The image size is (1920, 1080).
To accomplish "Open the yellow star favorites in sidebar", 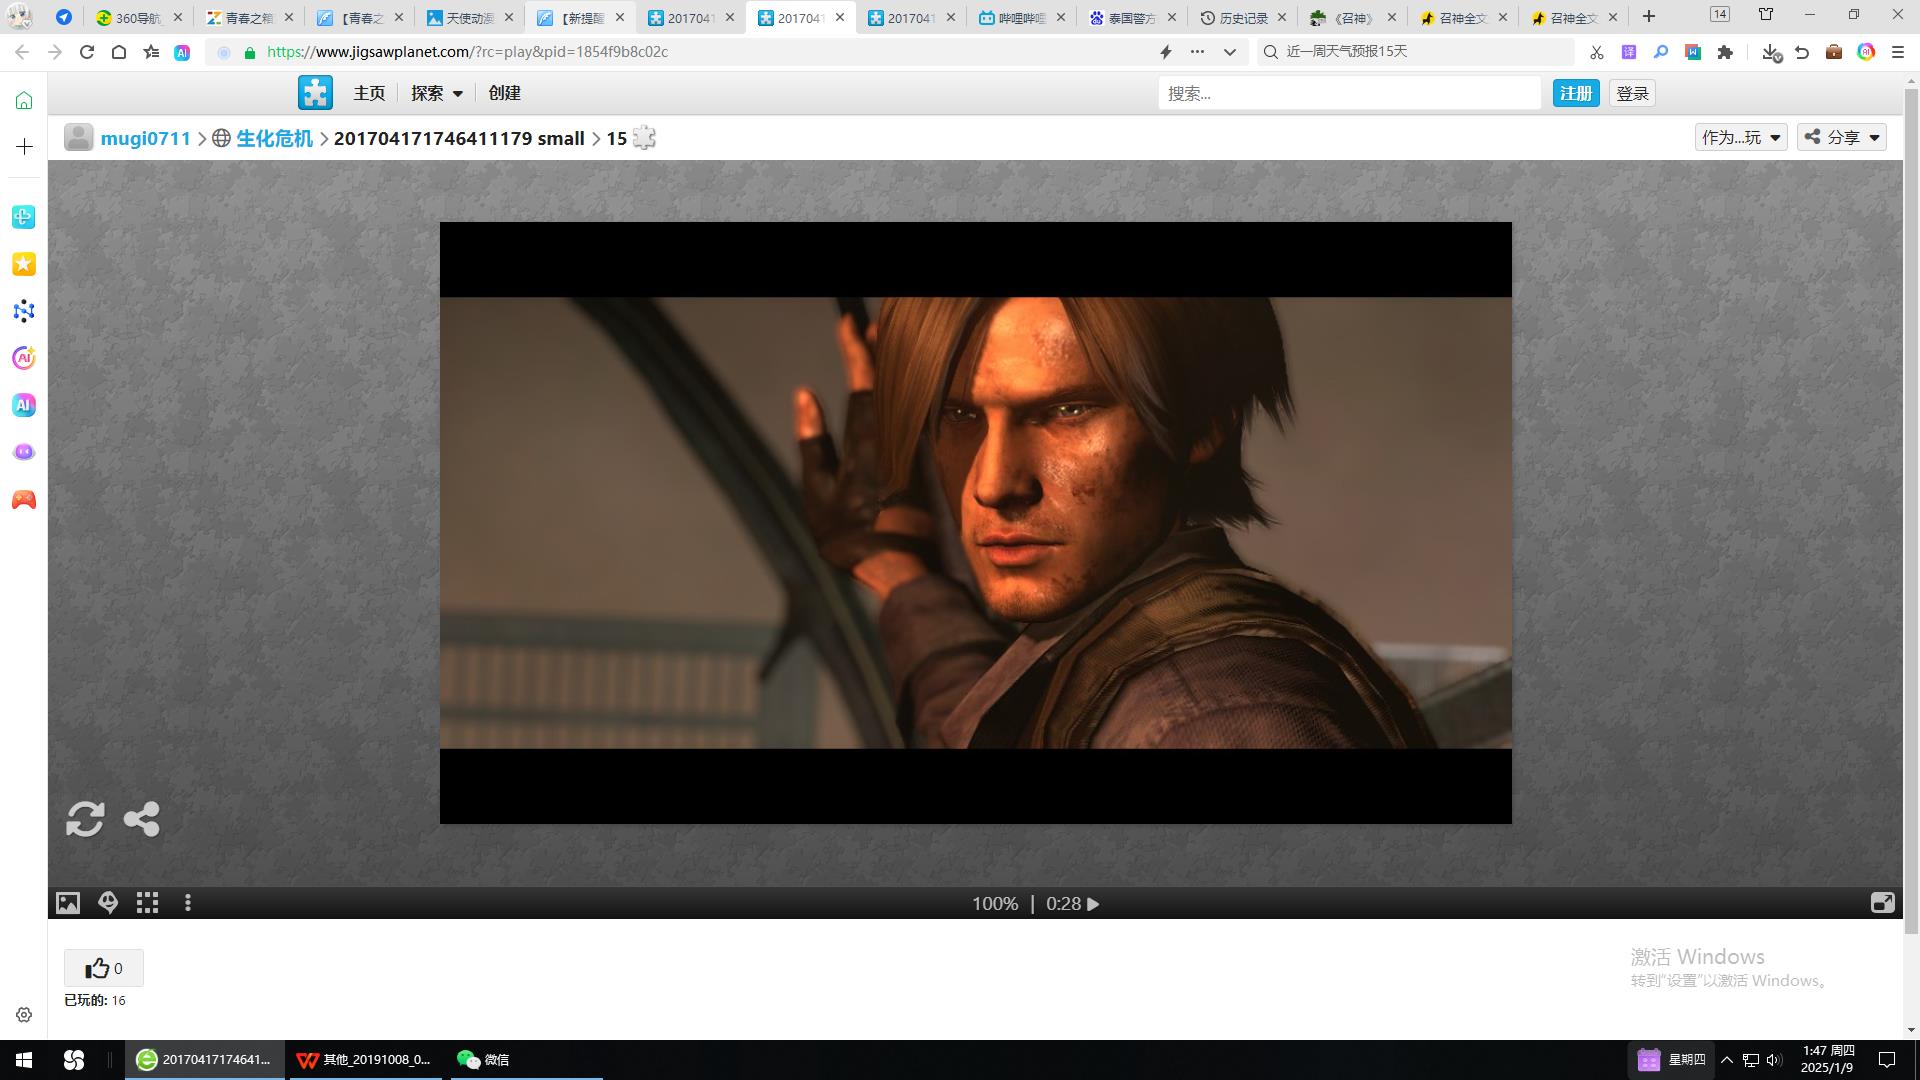I will tap(24, 264).
